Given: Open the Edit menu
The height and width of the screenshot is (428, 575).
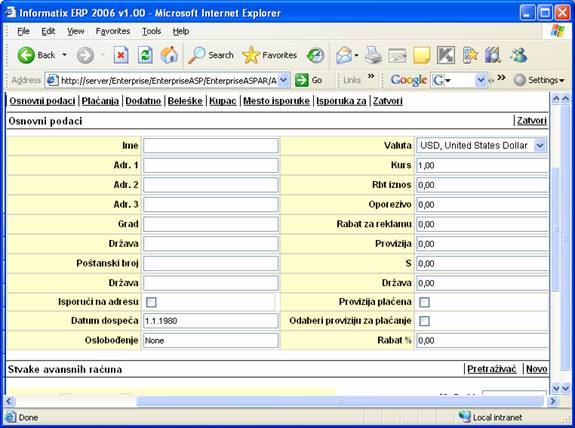Looking at the screenshot, I should (48, 31).
